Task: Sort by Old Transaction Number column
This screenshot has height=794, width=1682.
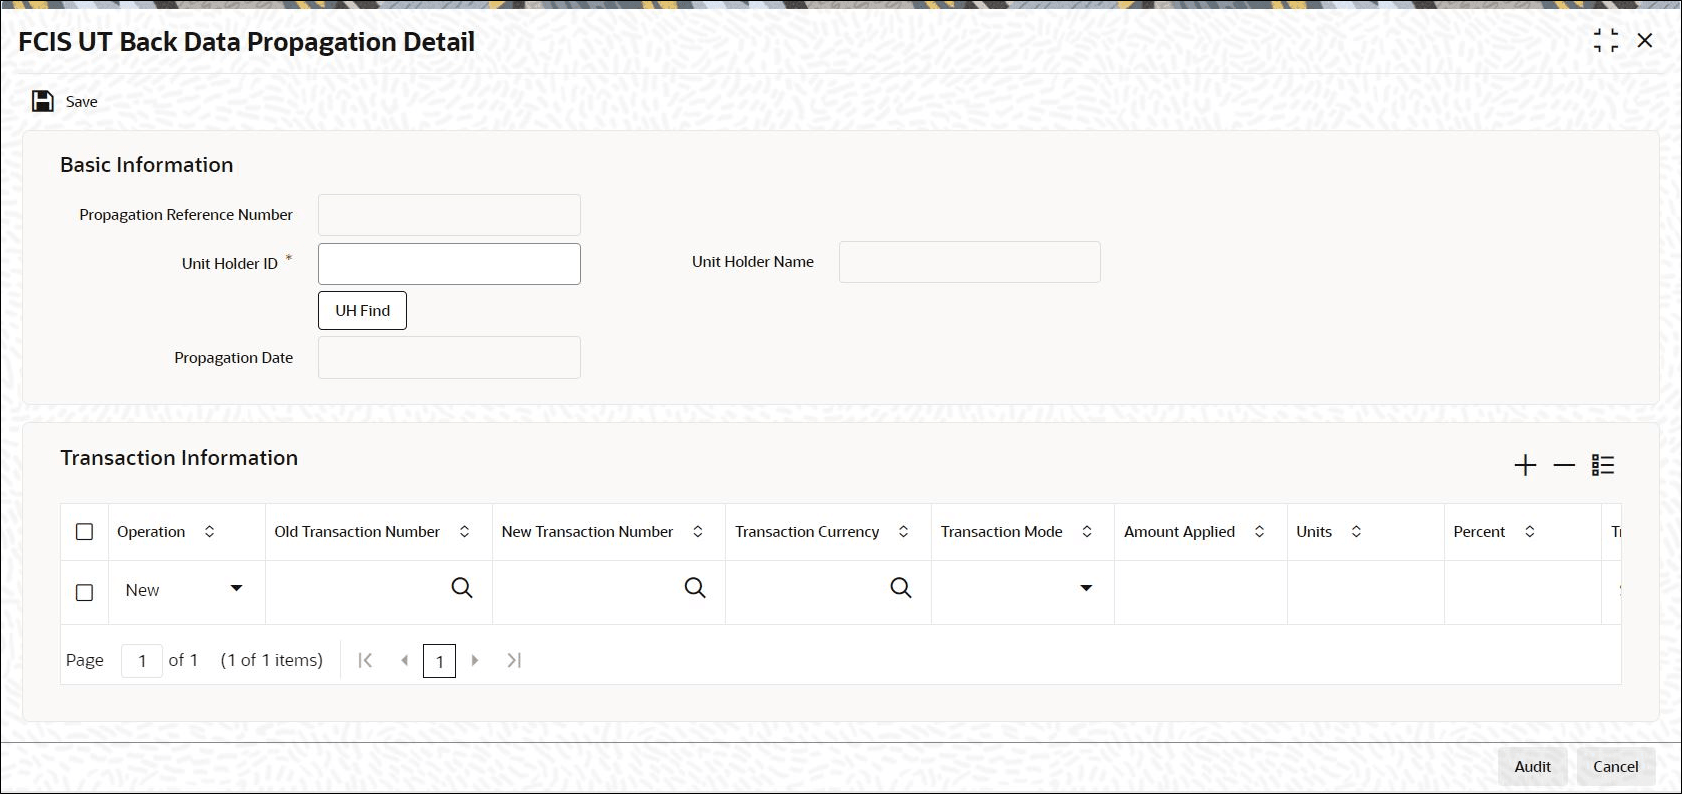Action: 464,532
